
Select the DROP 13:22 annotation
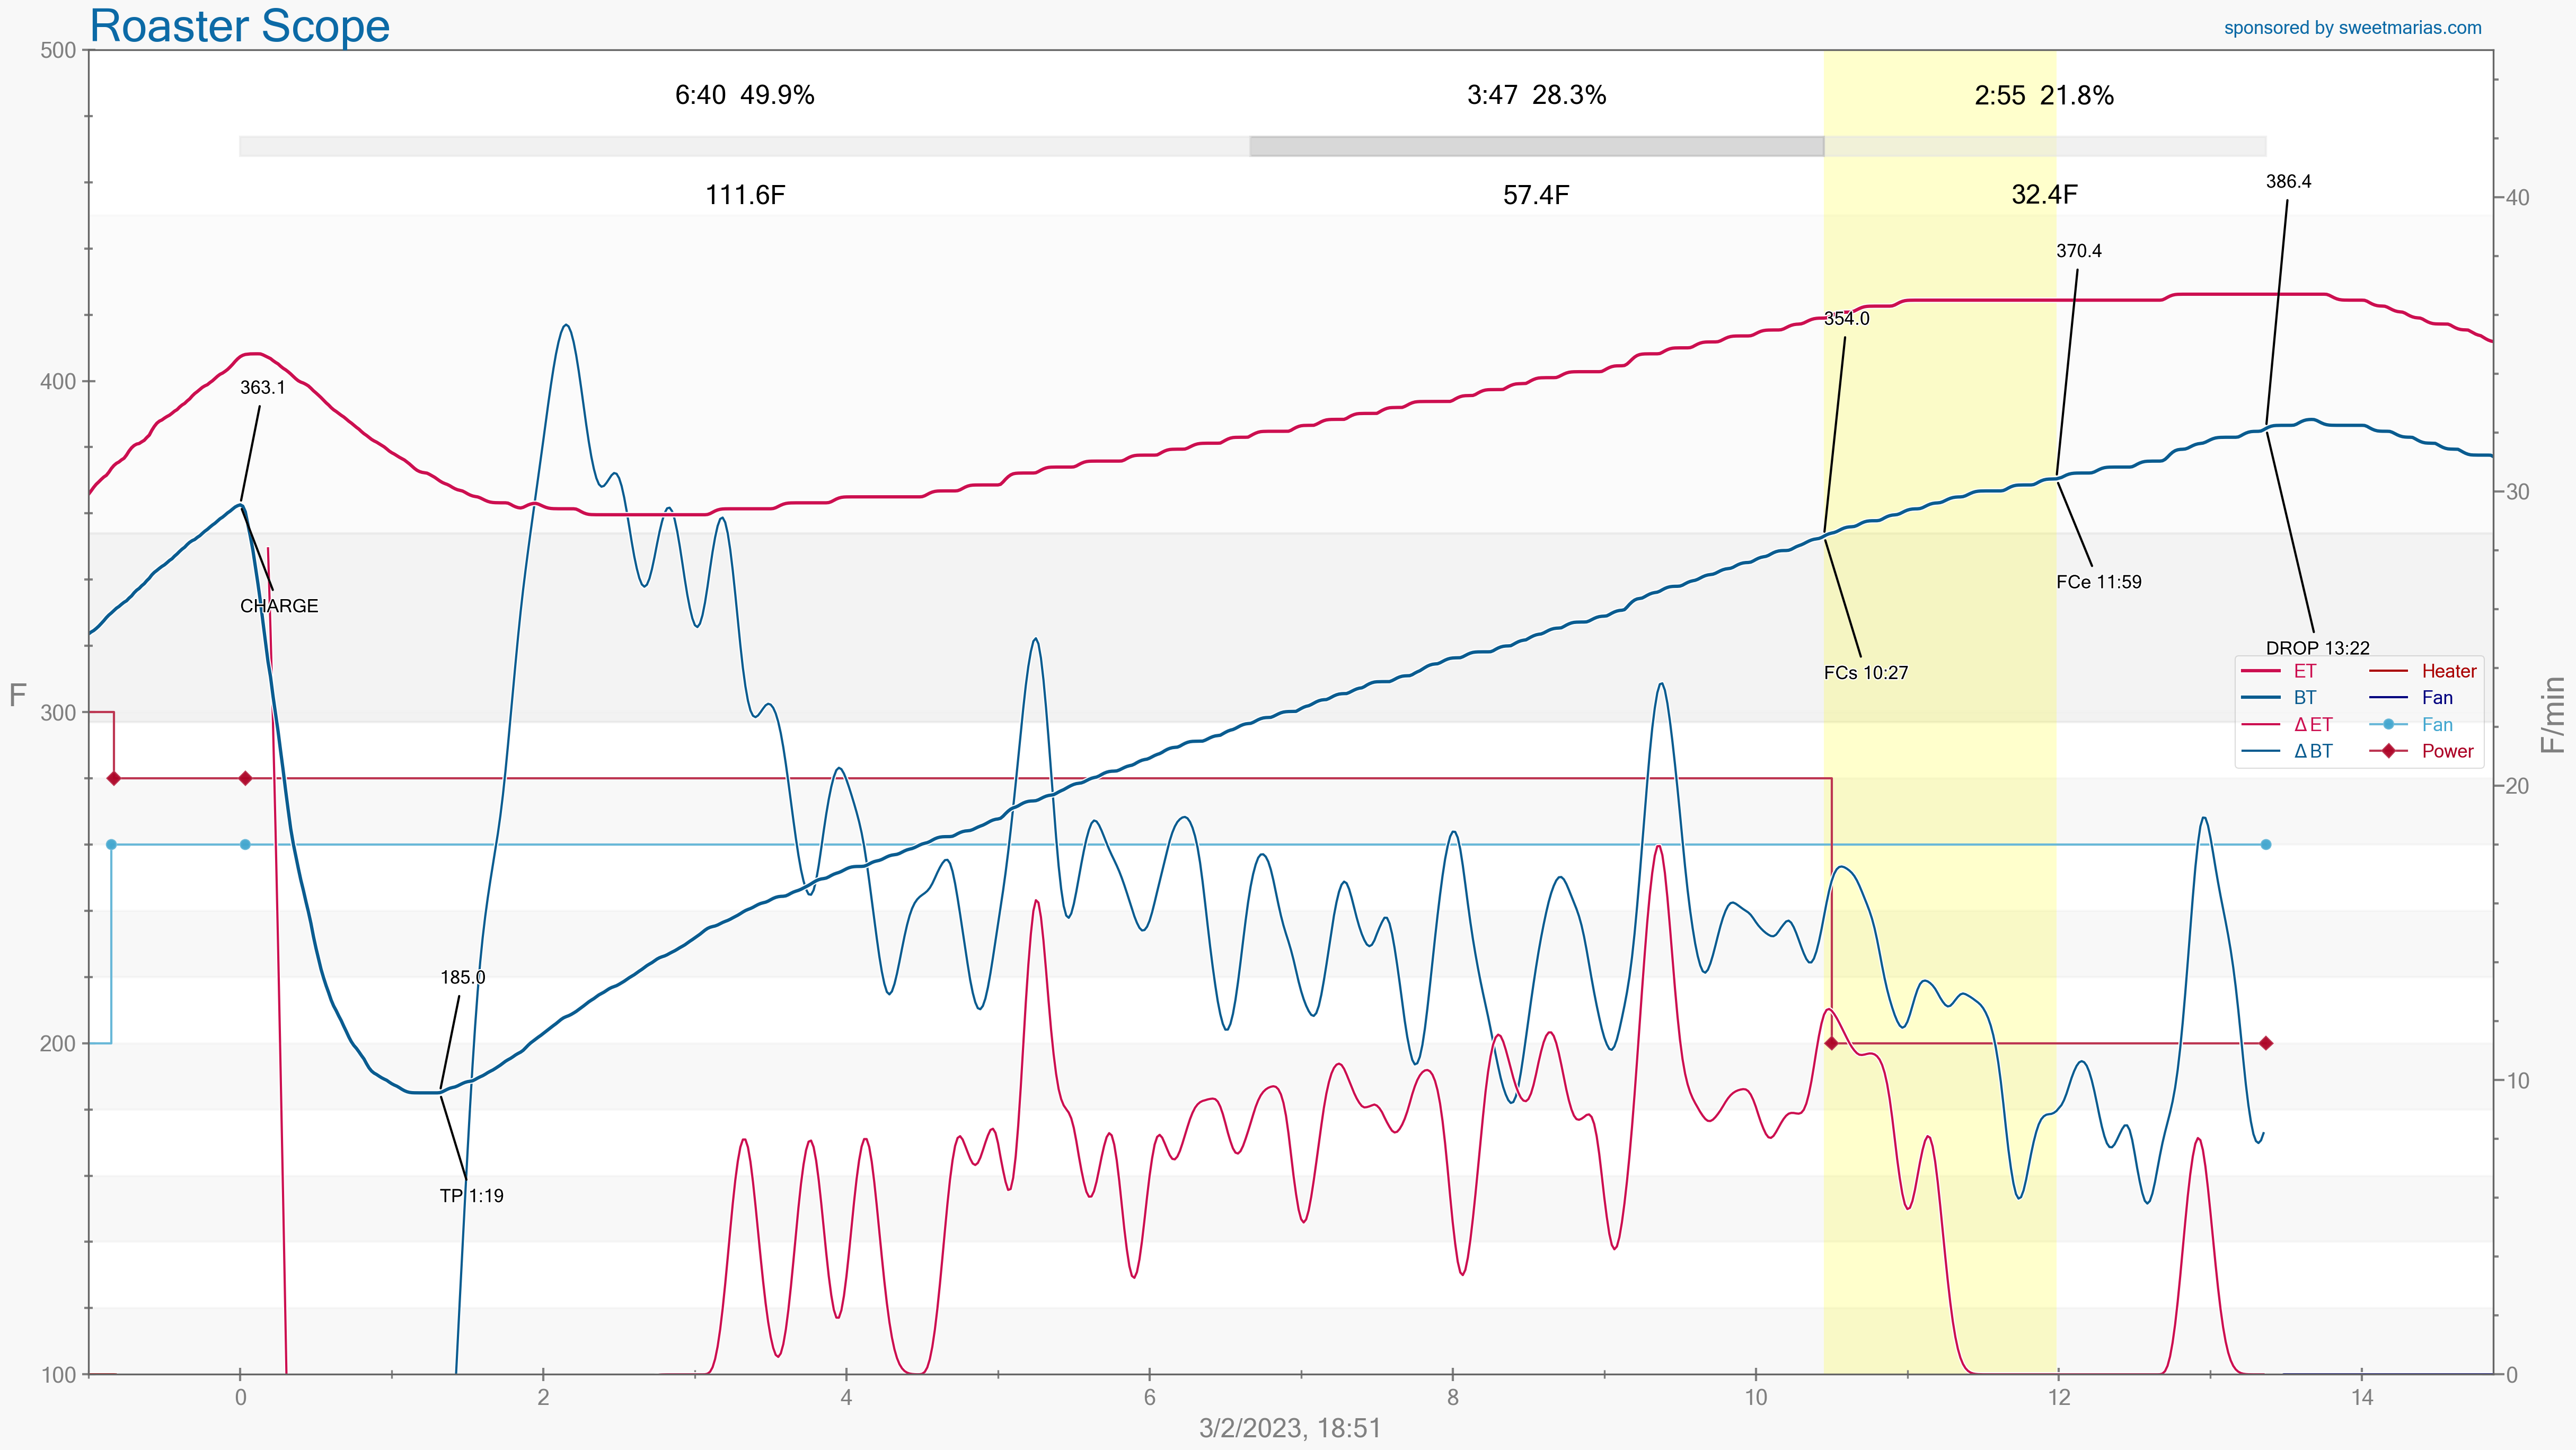click(2317, 648)
